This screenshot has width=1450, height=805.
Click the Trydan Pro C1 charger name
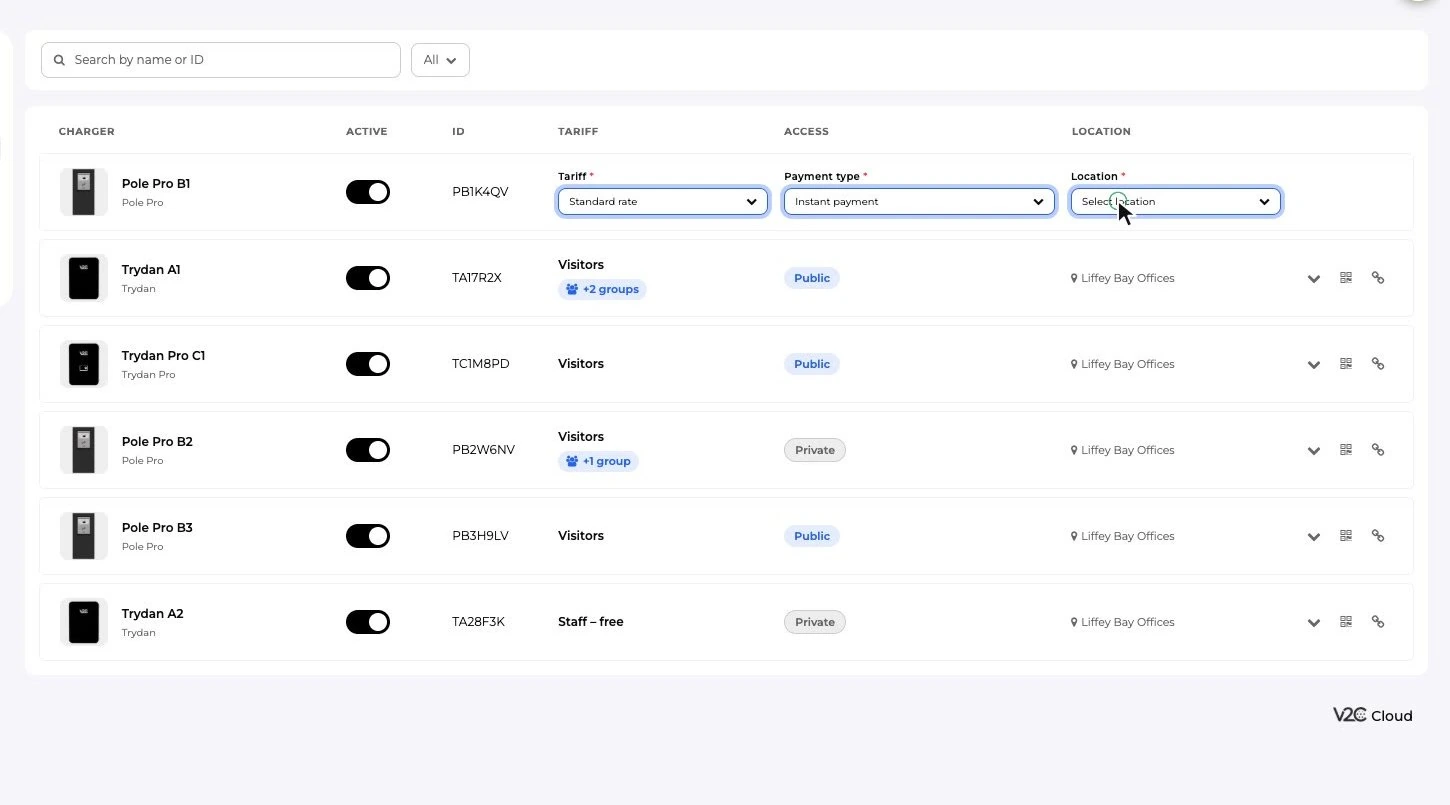point(163,356)
